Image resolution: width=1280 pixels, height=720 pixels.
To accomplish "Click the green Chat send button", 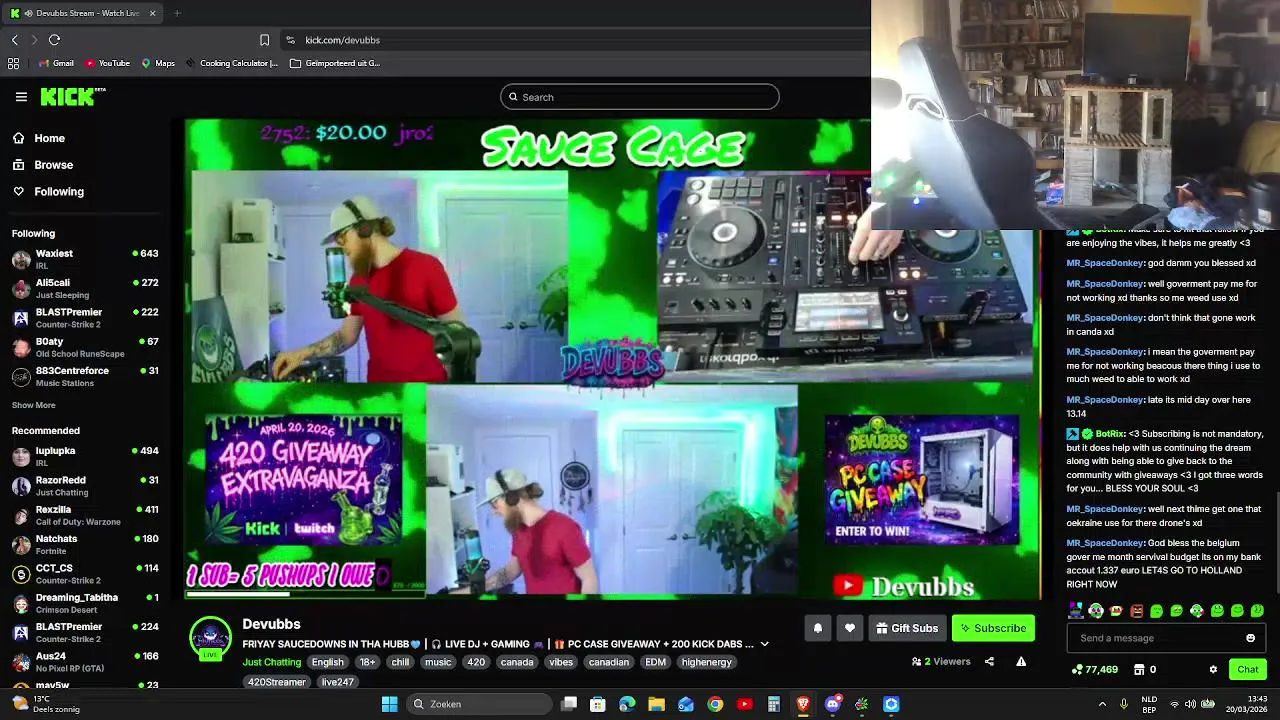I will [x=1248, y=669].
